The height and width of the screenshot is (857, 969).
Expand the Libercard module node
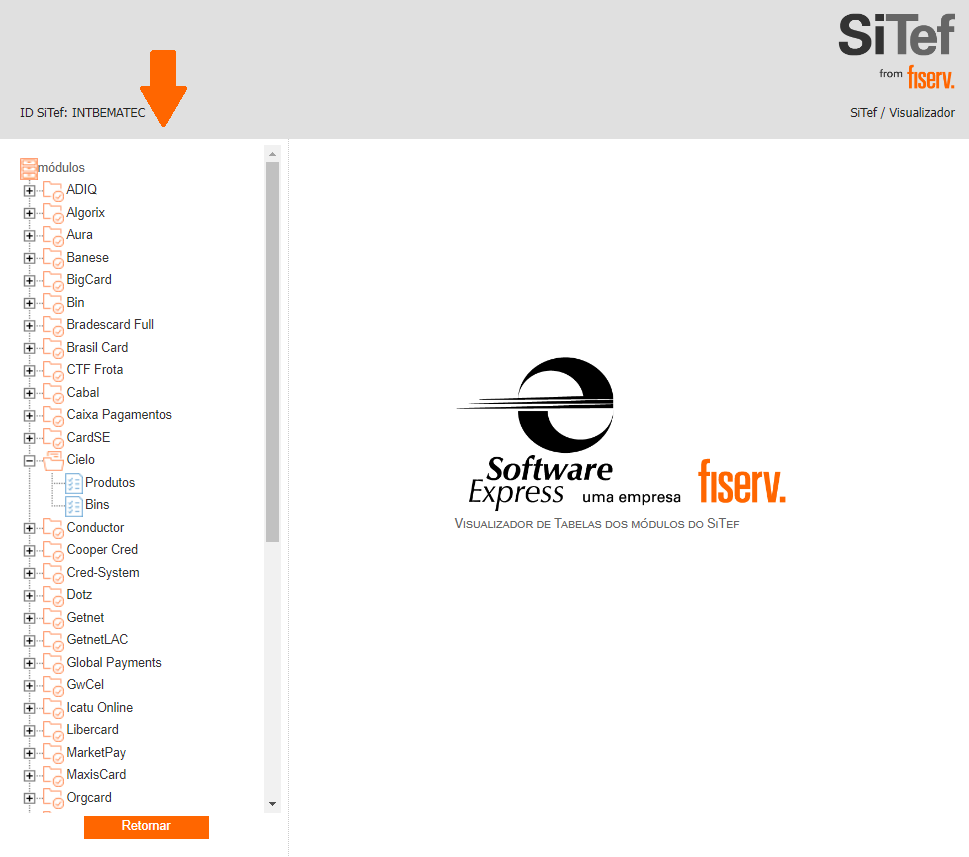click(29, 731)
